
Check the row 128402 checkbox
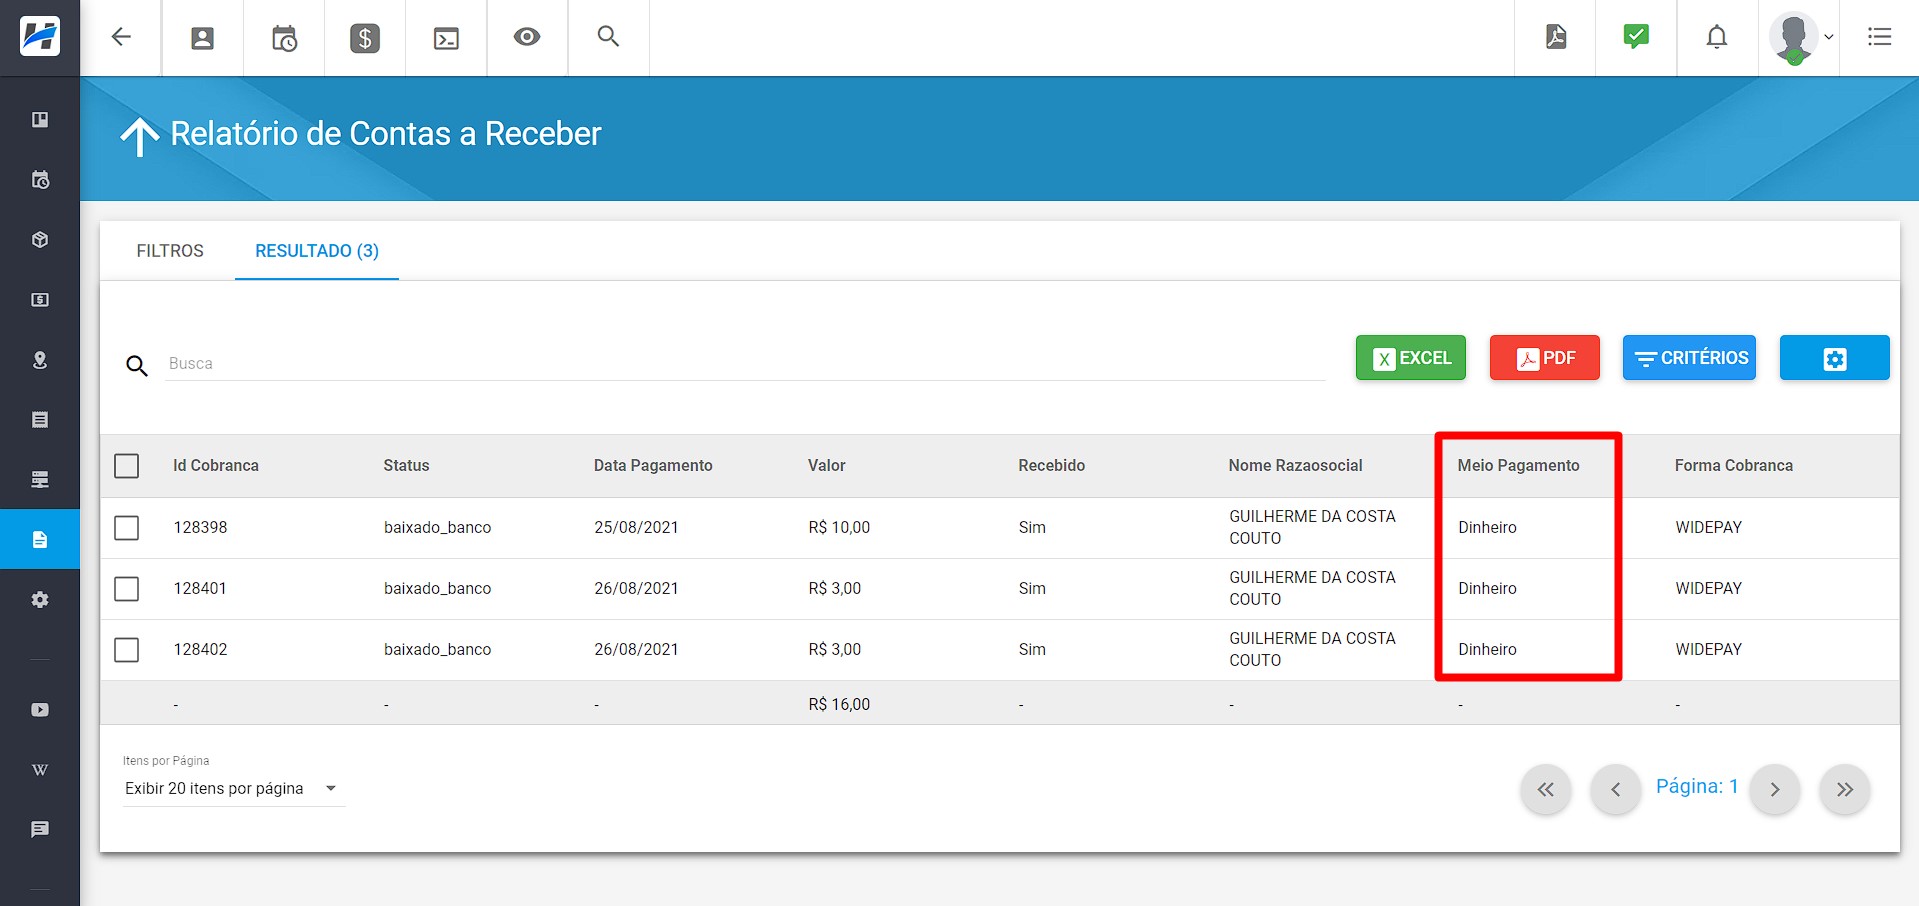pyautogui.click(x=127, y=649)
